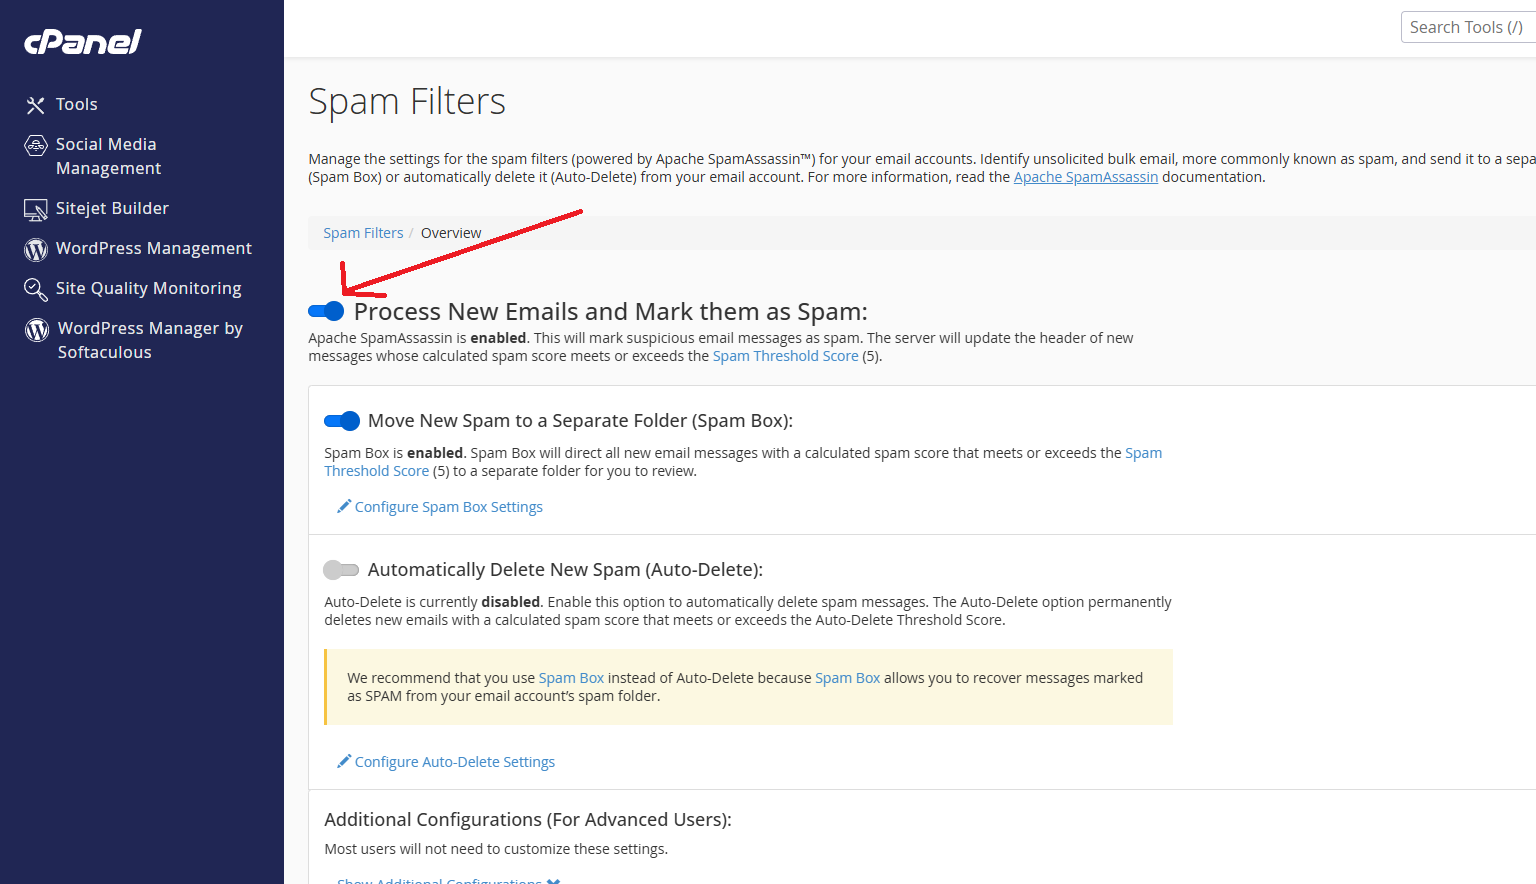The width and height of the screenshot is (1536, 884).
Task: Disable Move New Spam to Separate Folder toggle
Action: click(342, 421)
